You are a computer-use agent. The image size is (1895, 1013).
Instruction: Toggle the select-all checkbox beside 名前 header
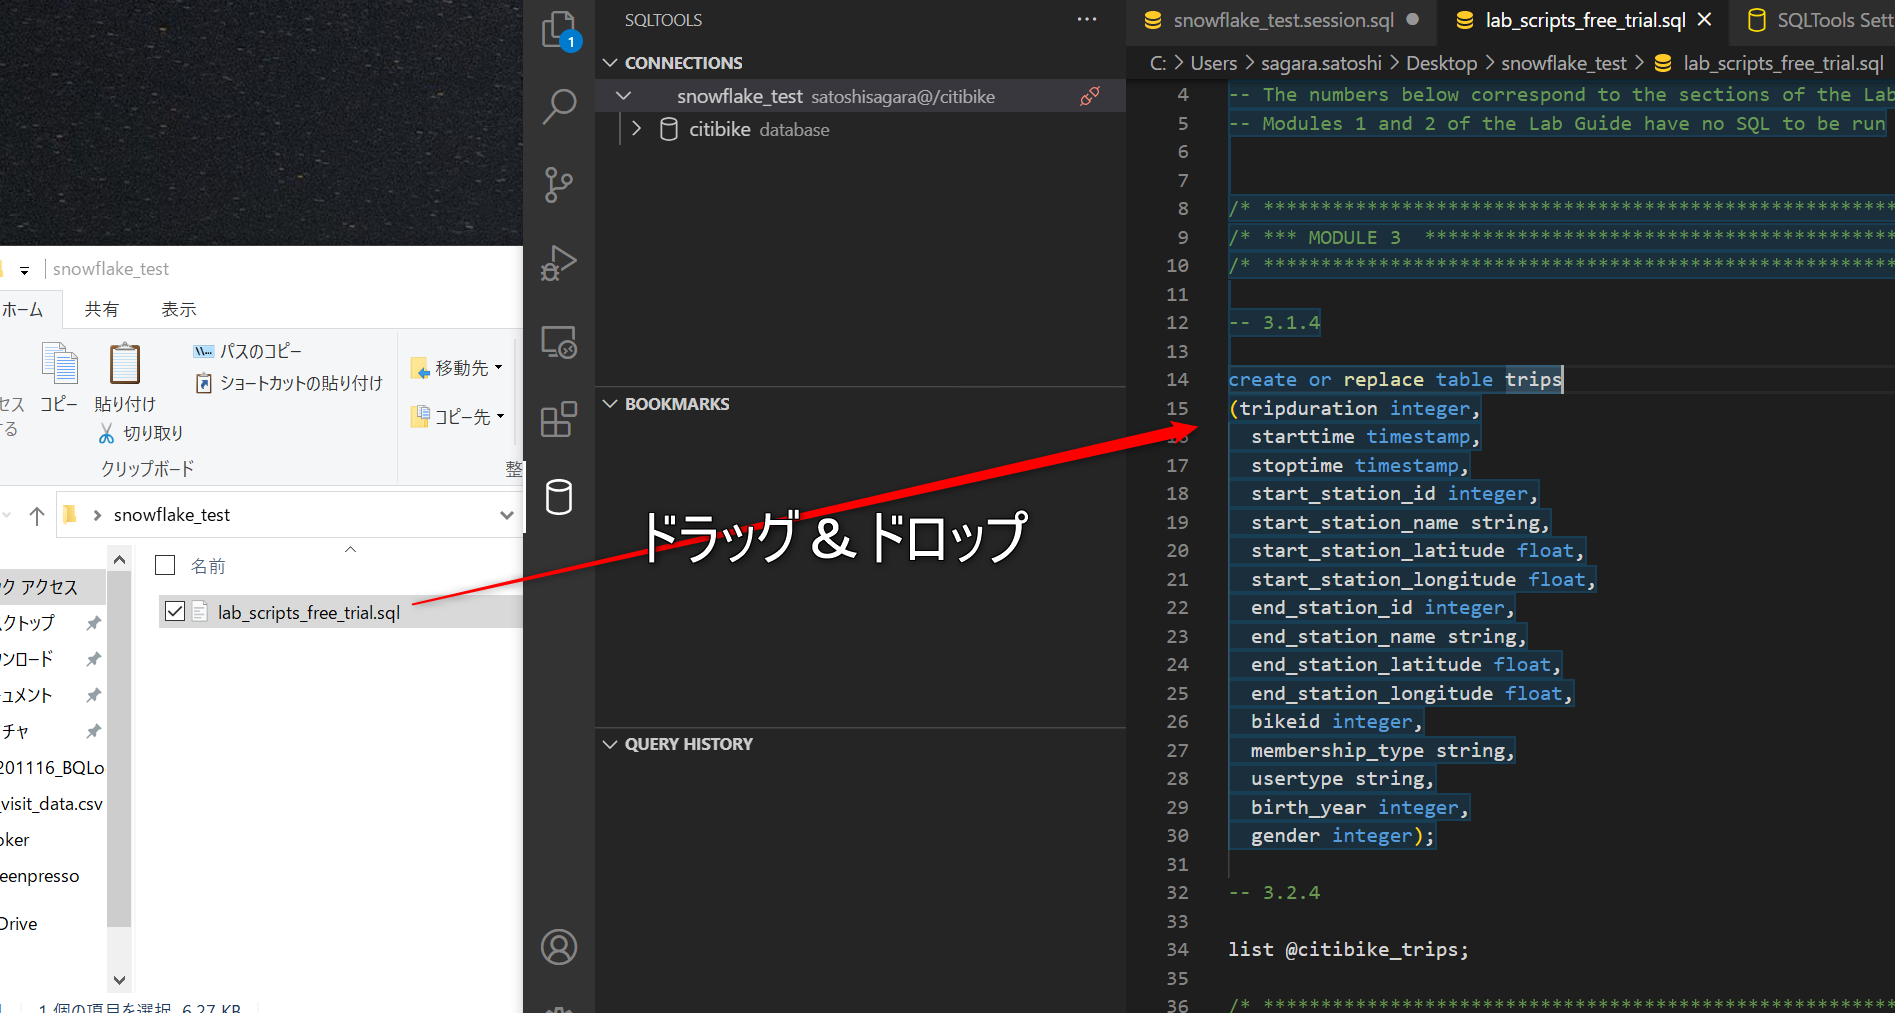pos(164,565)
